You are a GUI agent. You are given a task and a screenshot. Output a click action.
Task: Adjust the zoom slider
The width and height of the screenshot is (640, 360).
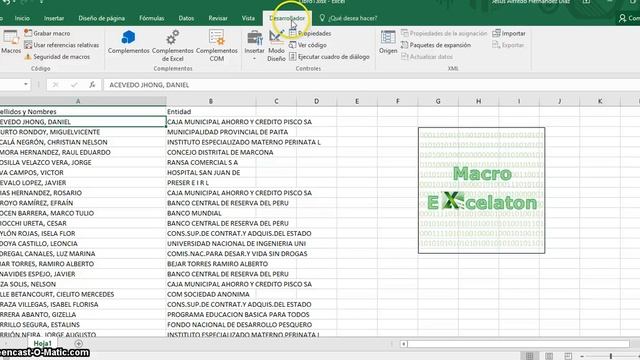pyautogui.click(x=611, y=356)
